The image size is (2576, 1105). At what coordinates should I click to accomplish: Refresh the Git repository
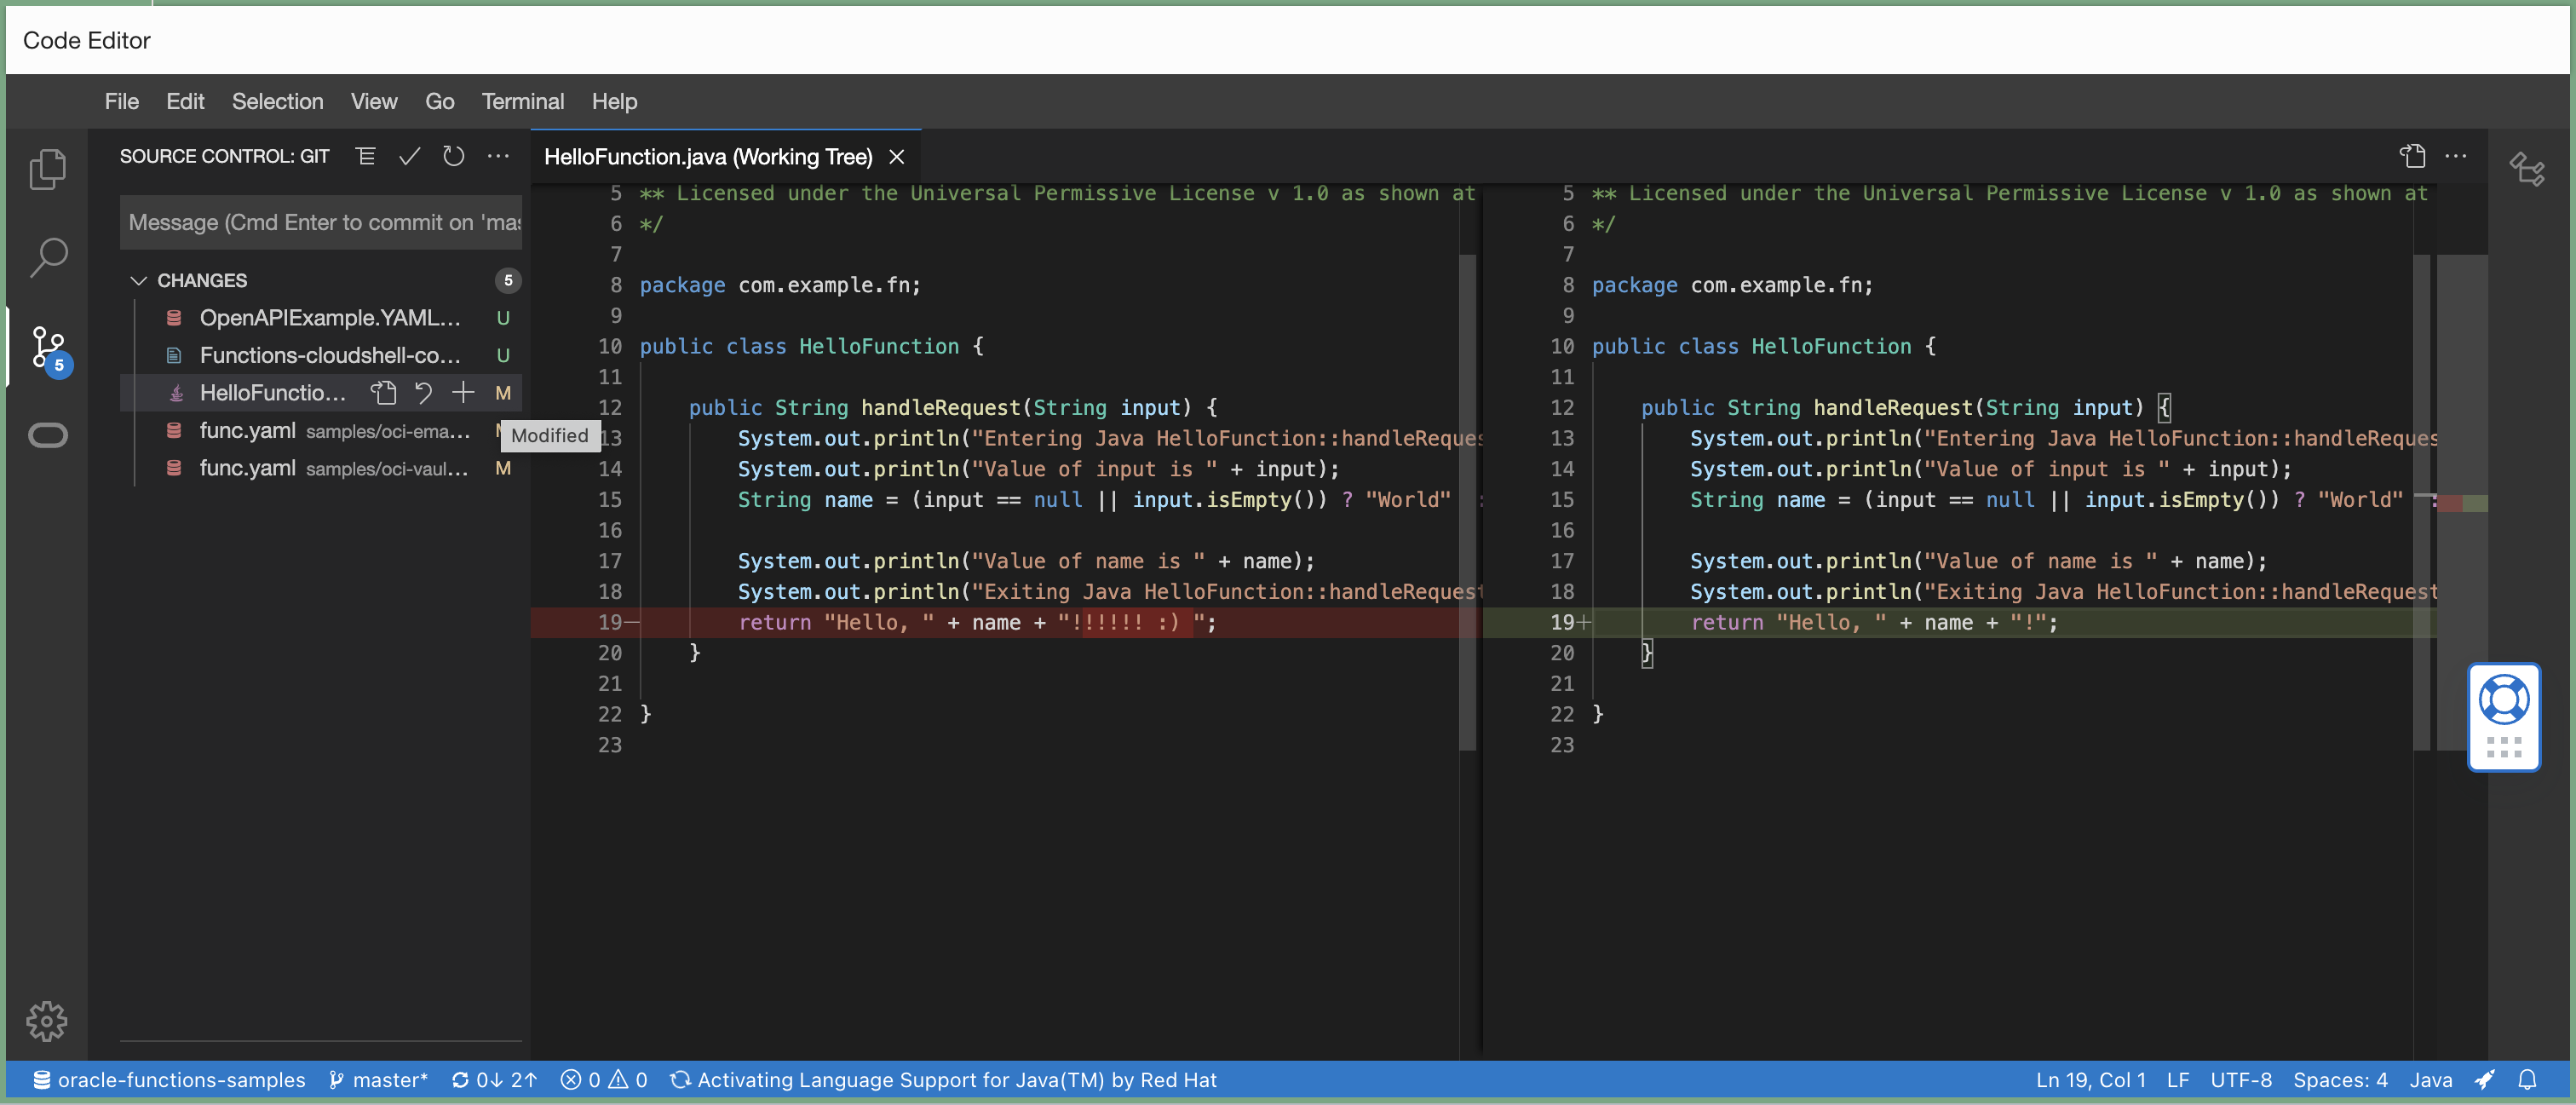coord(453,156)
